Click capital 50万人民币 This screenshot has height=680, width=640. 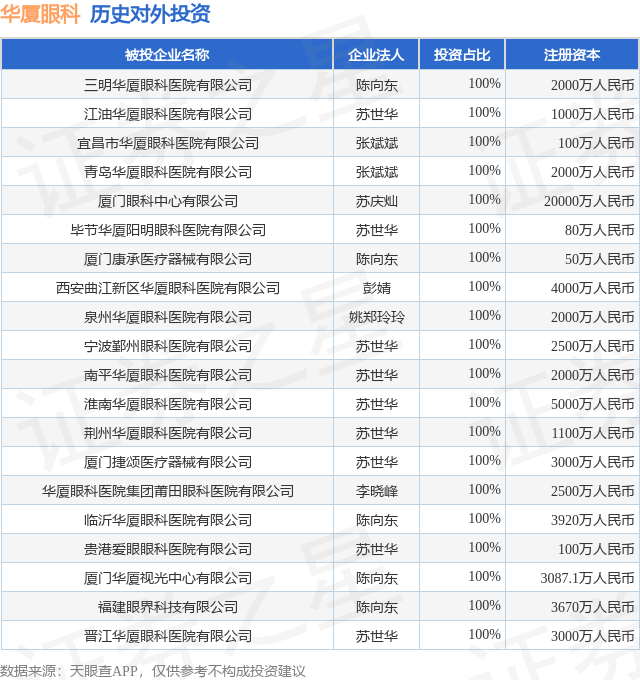point(600,259)
